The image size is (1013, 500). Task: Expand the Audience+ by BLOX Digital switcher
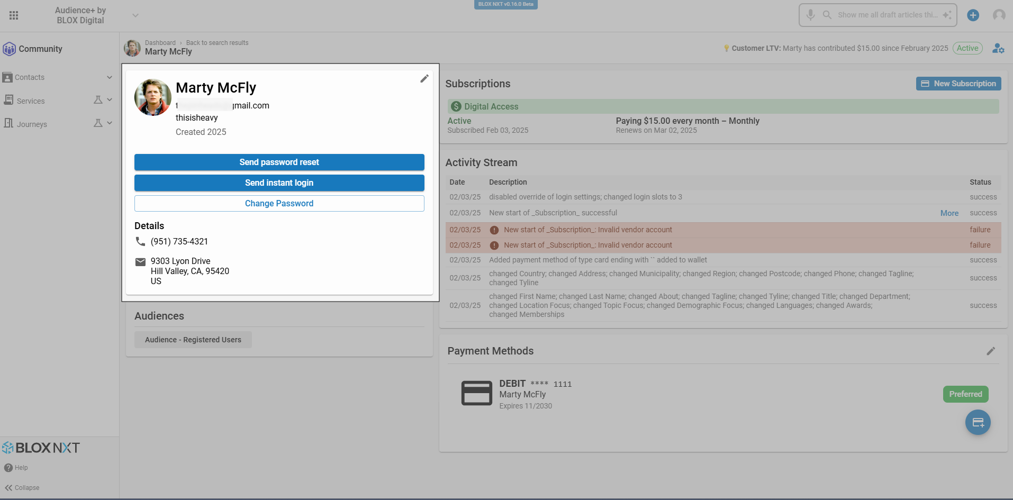tap(135, 15)
